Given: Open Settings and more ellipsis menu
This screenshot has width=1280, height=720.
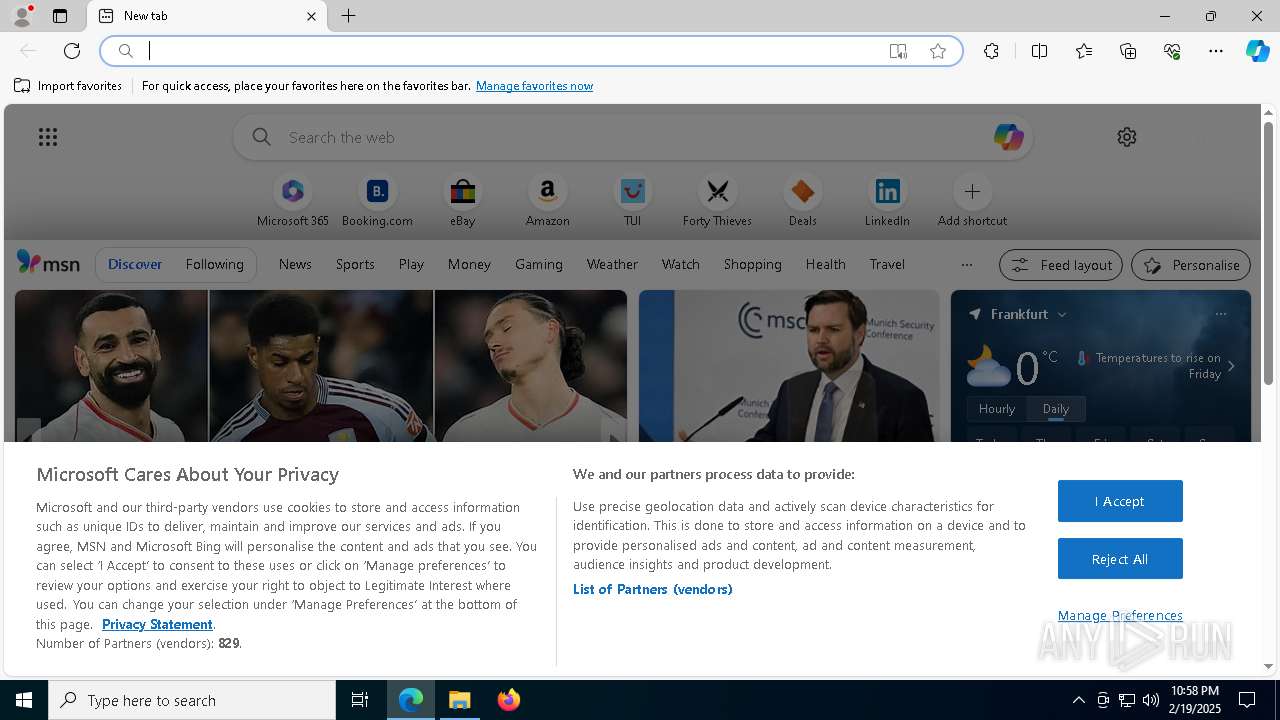Looking at the screenshot, I should pos(1216,51).
